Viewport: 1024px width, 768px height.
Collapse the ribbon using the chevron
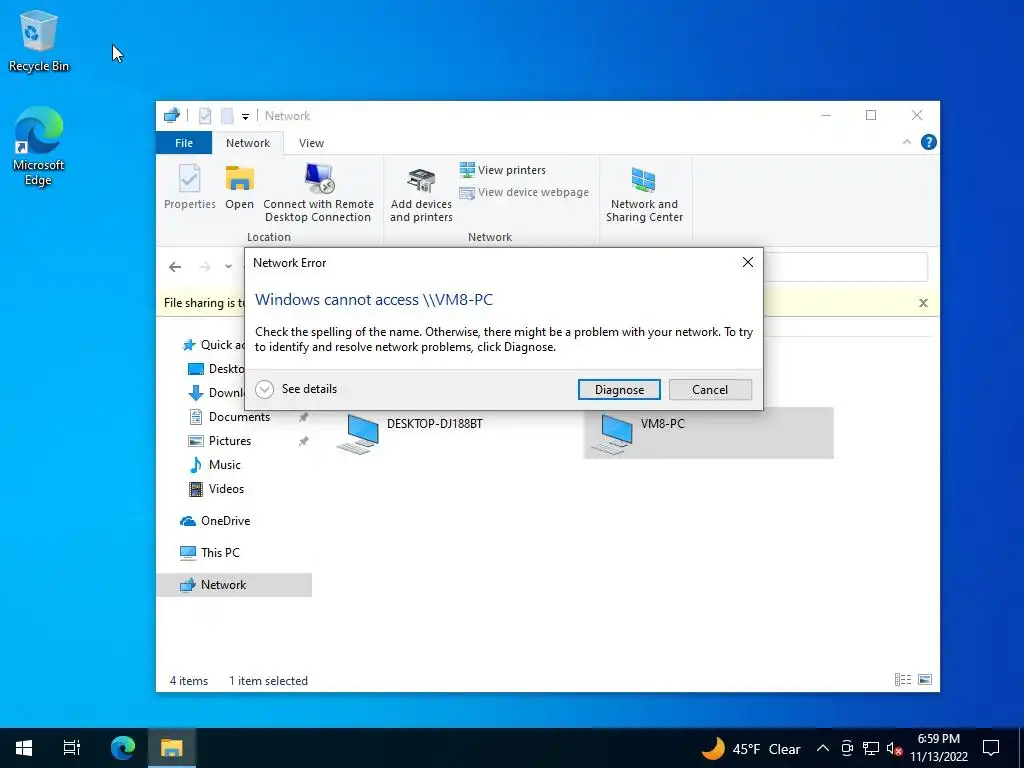pyautogui.click(x=906, y=142)
